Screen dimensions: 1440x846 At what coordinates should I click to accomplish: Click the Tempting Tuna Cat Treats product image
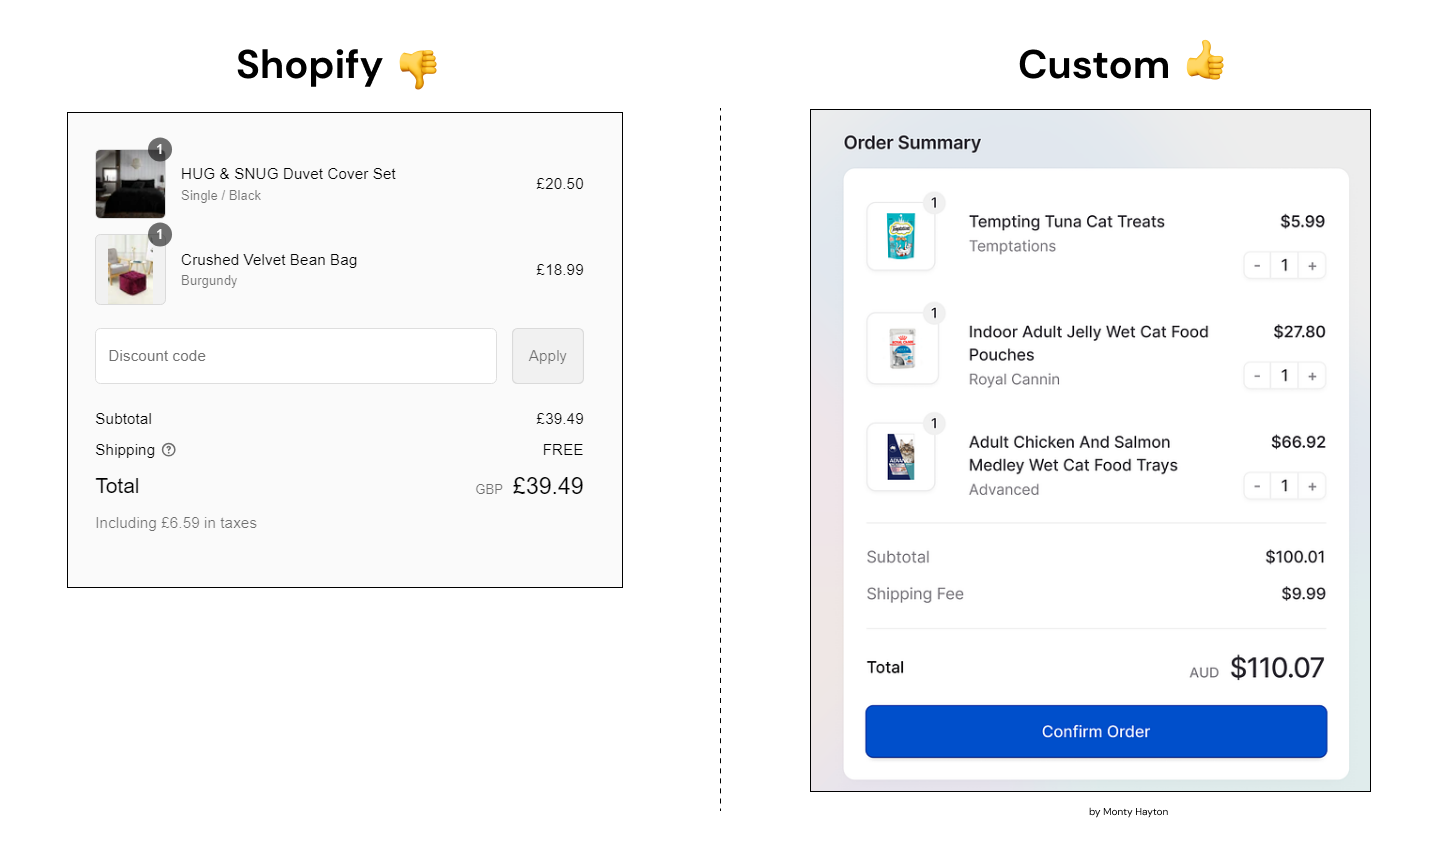(901, 237)
